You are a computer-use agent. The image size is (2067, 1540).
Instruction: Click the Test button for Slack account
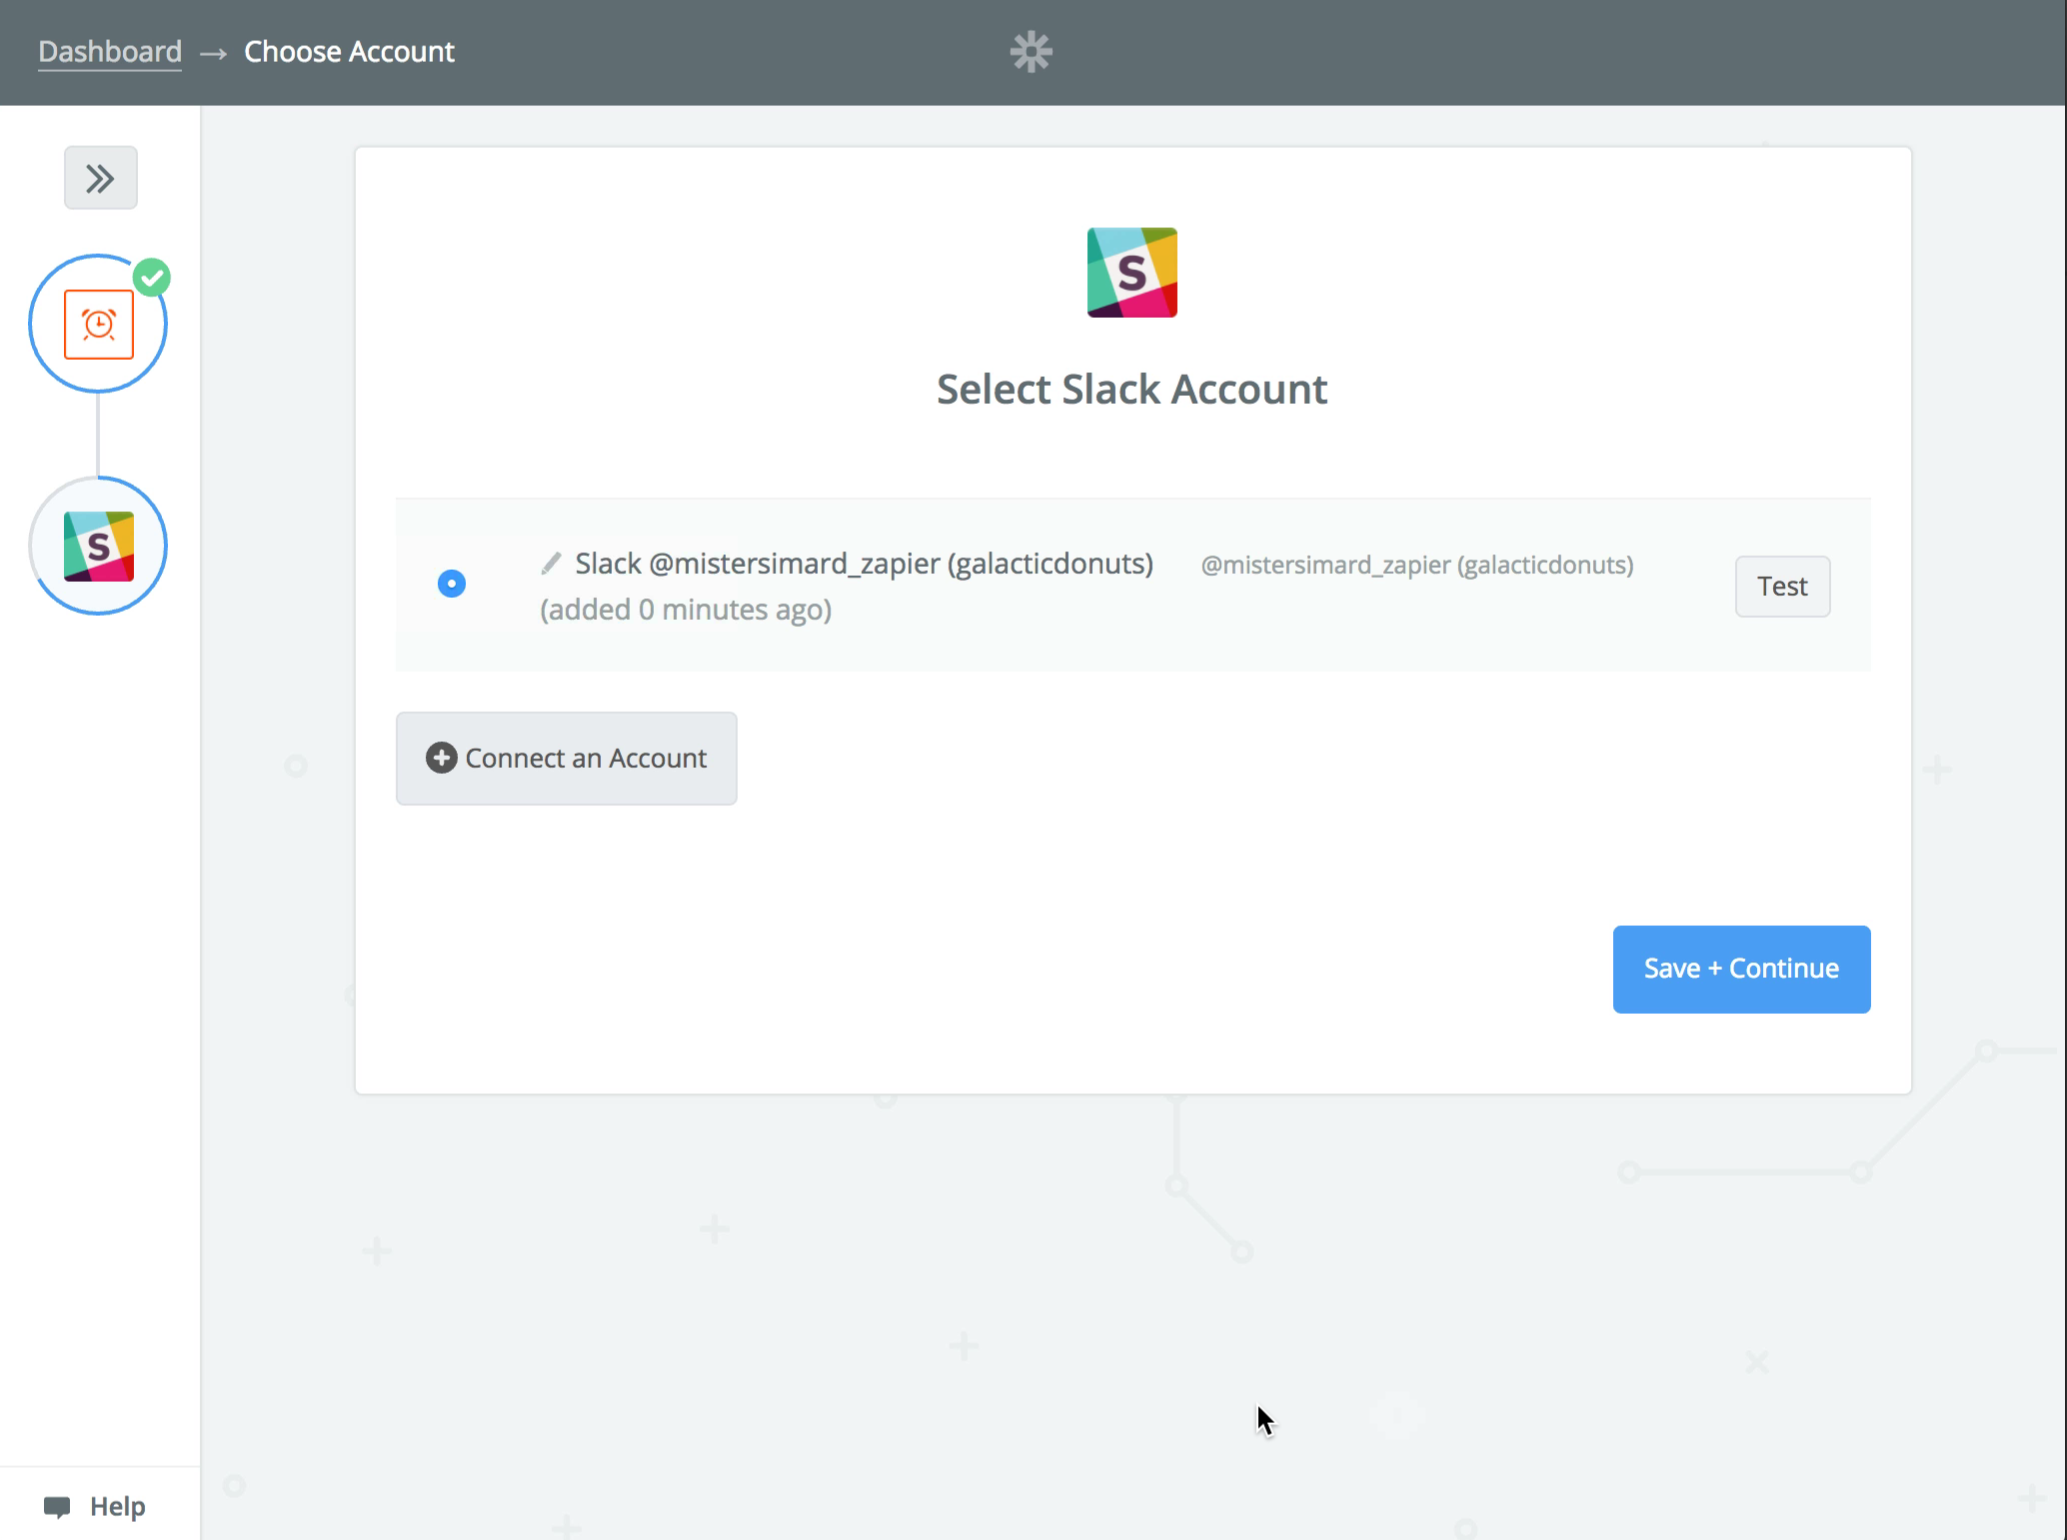(x=1782, y=586)
